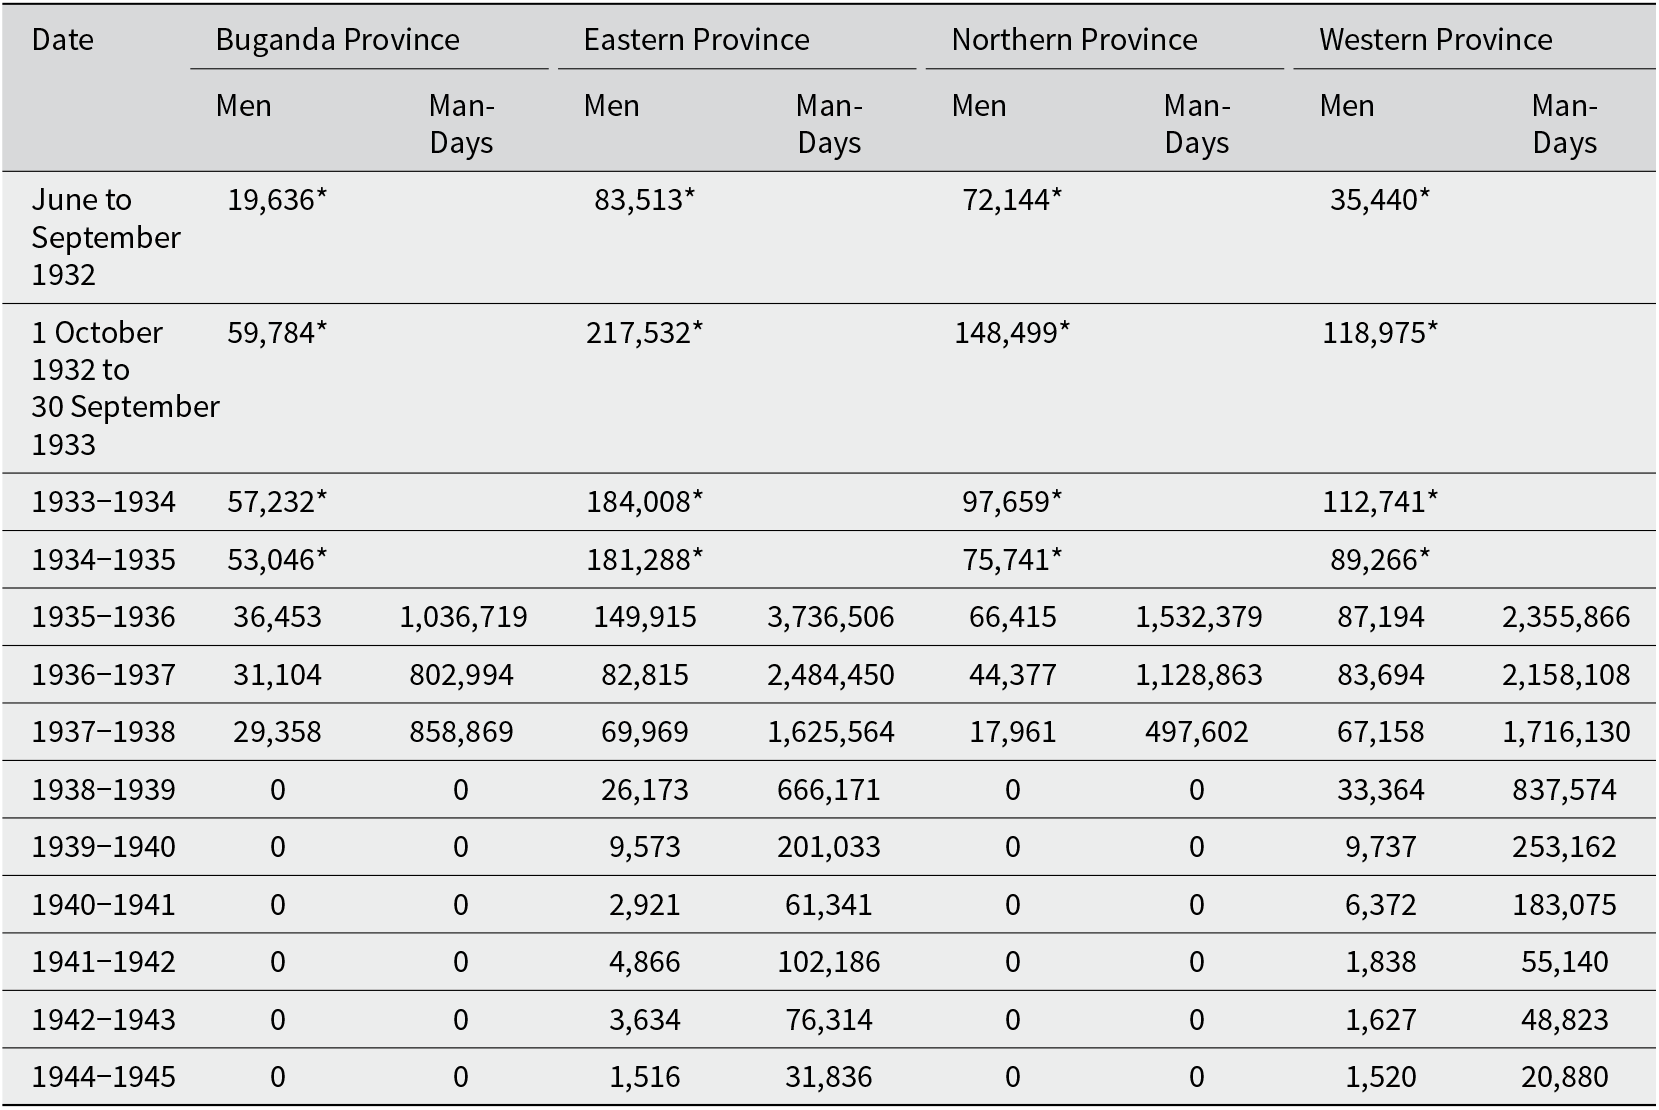Click Buganda value 19,636*
Viewport: 1659px width, 1110px height.
pyautogui.click(x=277, y=200)
